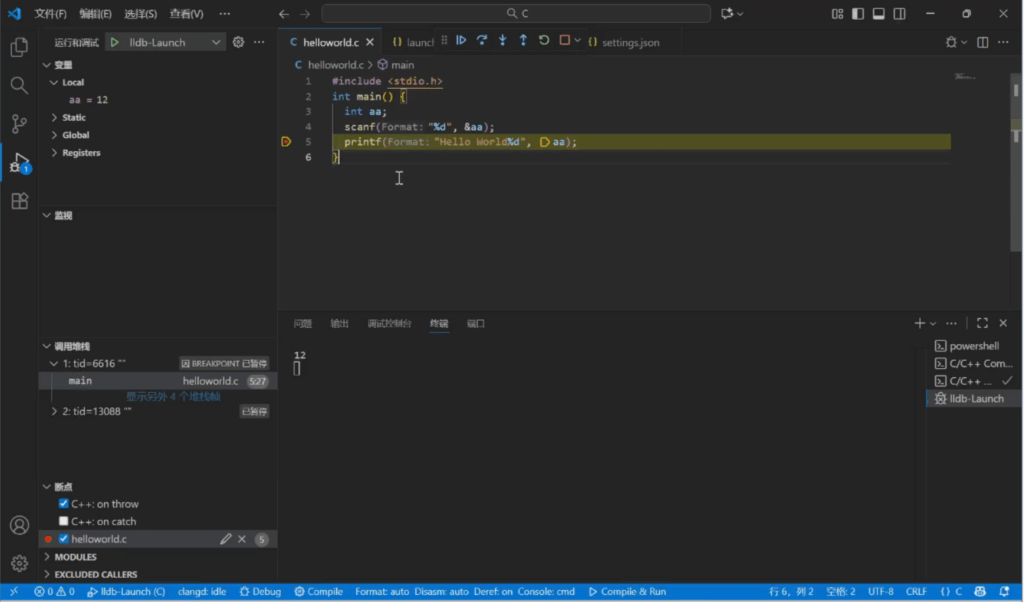
Task: Enable the C++: on catch checkbox
Action: [64, 521]
